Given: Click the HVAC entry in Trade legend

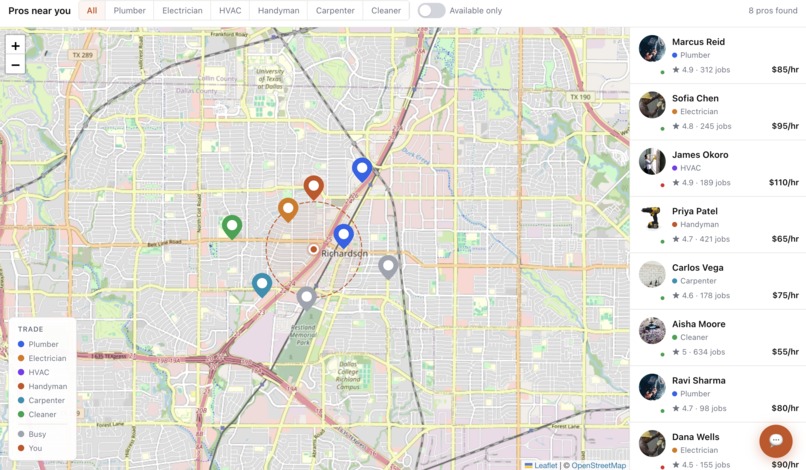Looking at the screenshot, I should [x=34, y=372].
